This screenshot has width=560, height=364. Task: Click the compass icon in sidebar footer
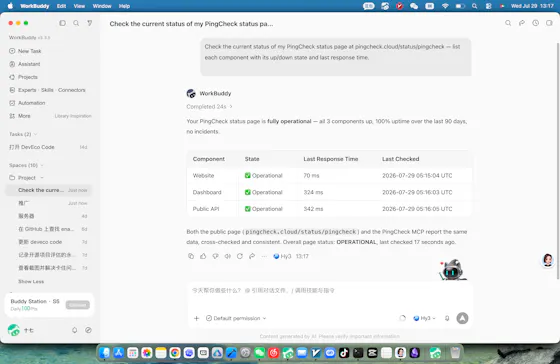tap(88, 330)
